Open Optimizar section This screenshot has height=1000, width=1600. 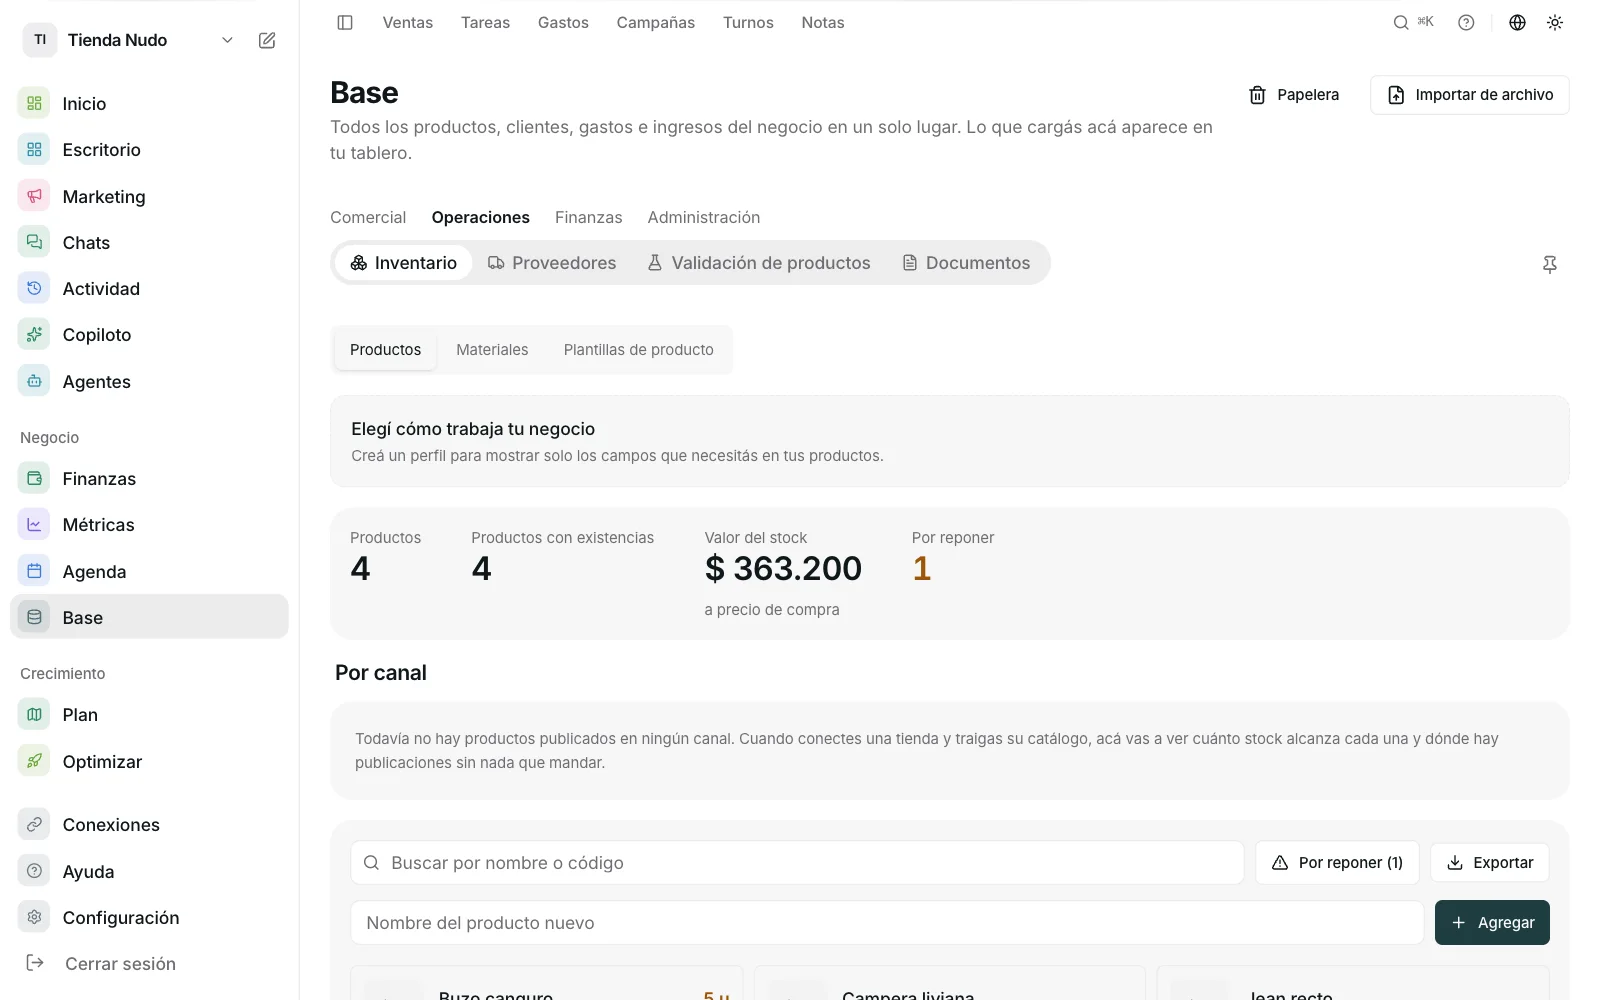(x=149, y=761)
